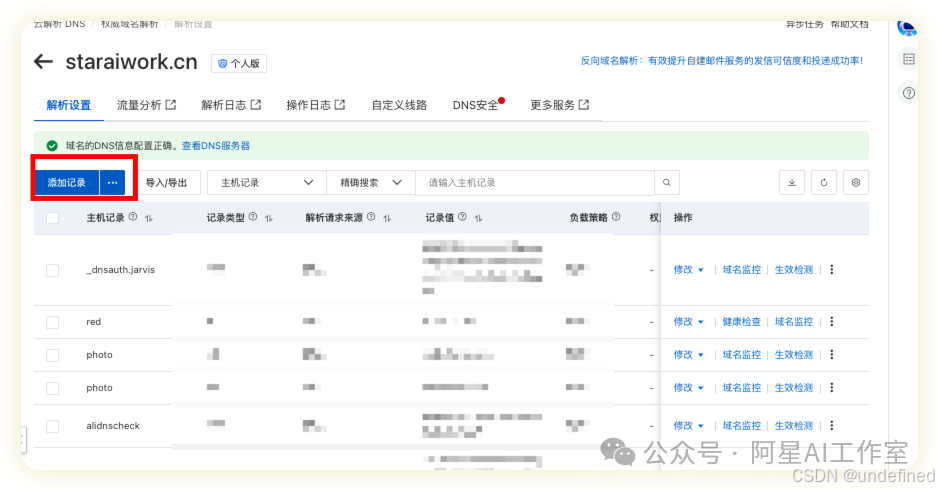Select all records header checkbox
The image size is (939, 491).
[x=53, y=218]
